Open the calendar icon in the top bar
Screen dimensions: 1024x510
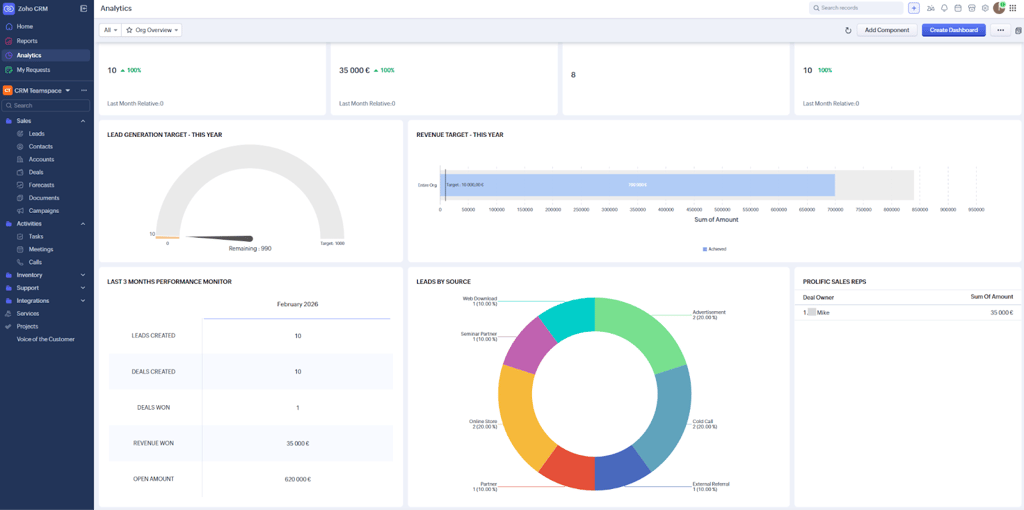click(958, 8)
